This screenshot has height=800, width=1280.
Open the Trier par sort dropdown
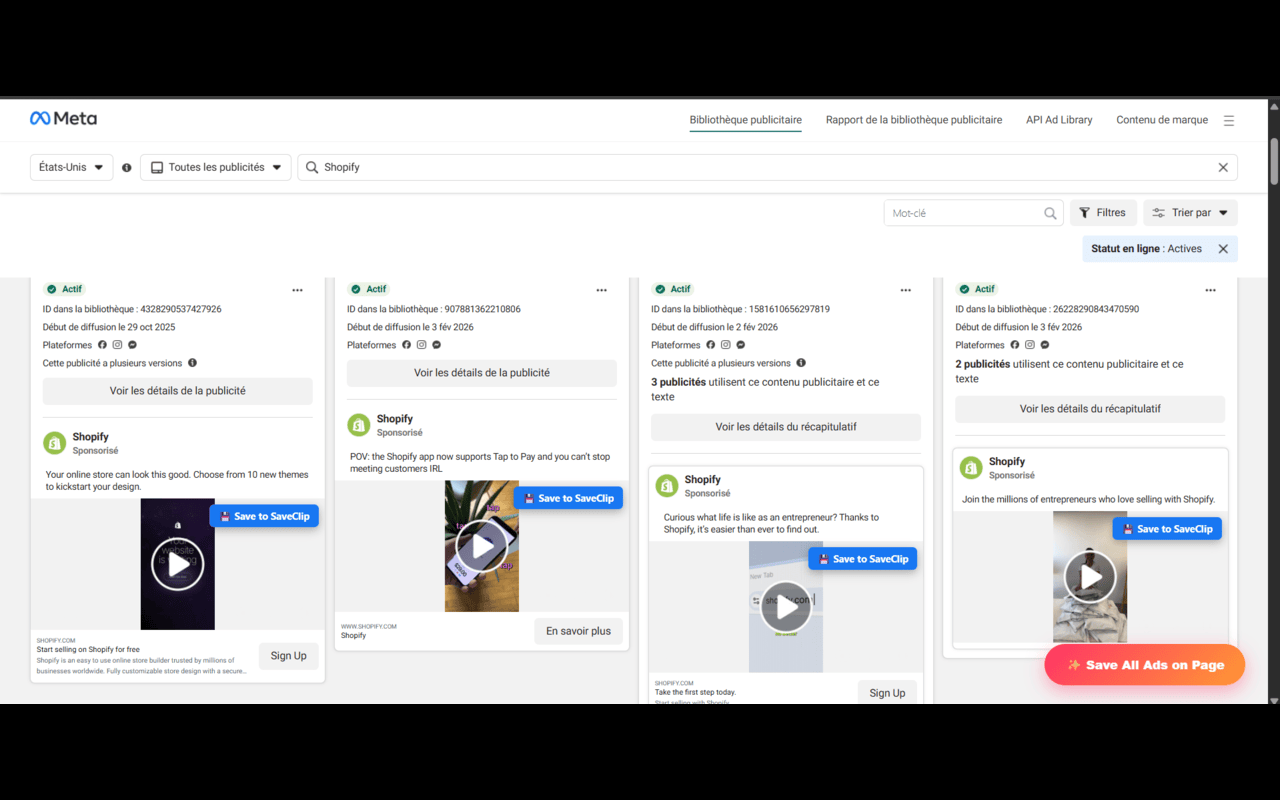click(x=1190, y=213)
